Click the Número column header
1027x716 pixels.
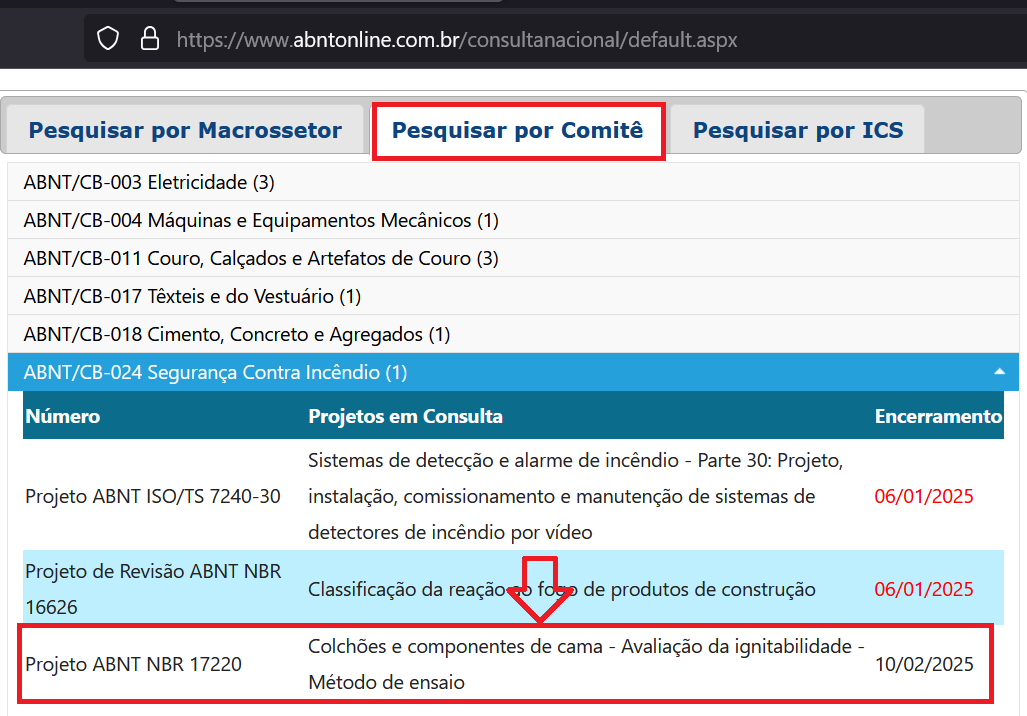[63, 416]
